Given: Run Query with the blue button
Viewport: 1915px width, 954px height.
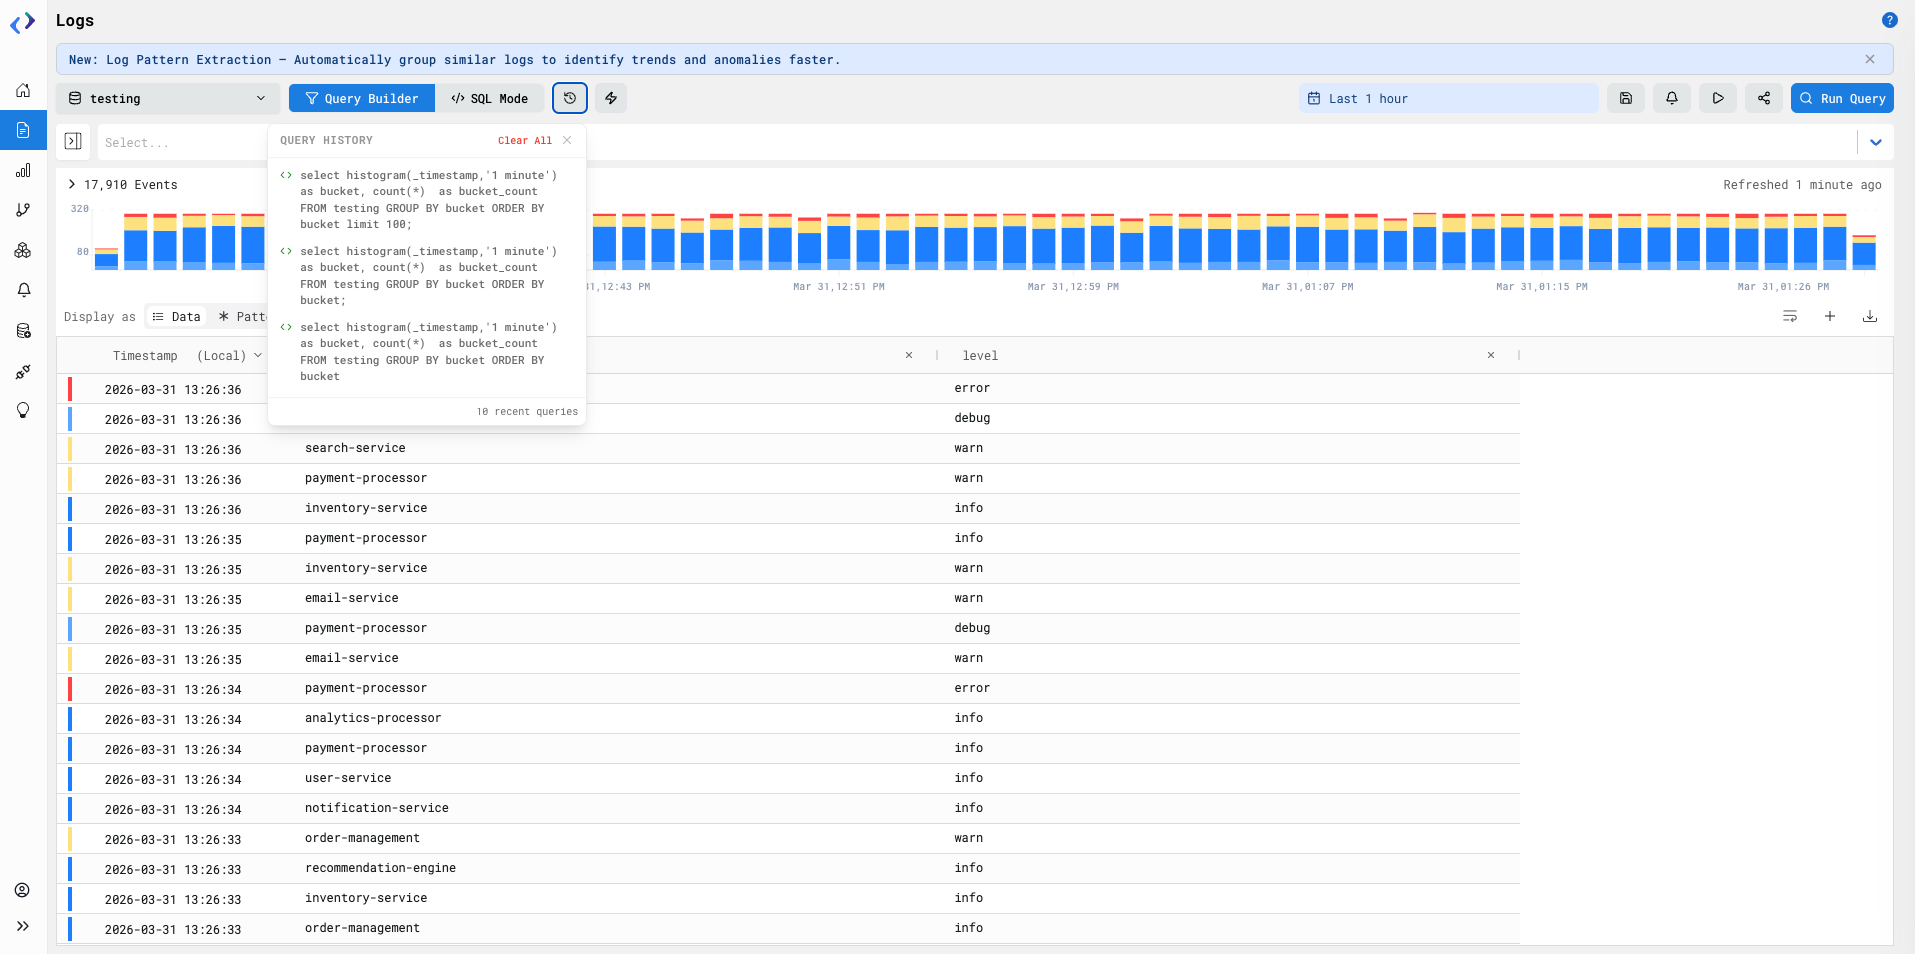Looking at the screenshot, I should click(1841, 98).
